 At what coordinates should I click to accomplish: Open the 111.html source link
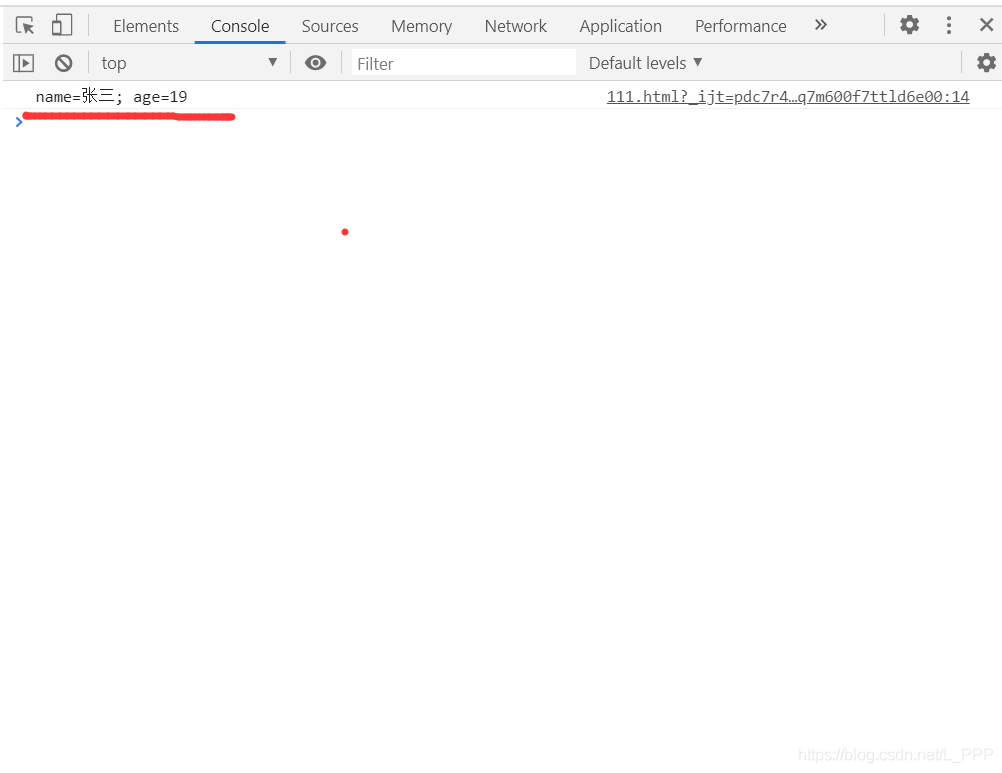[x=787, y=96]
